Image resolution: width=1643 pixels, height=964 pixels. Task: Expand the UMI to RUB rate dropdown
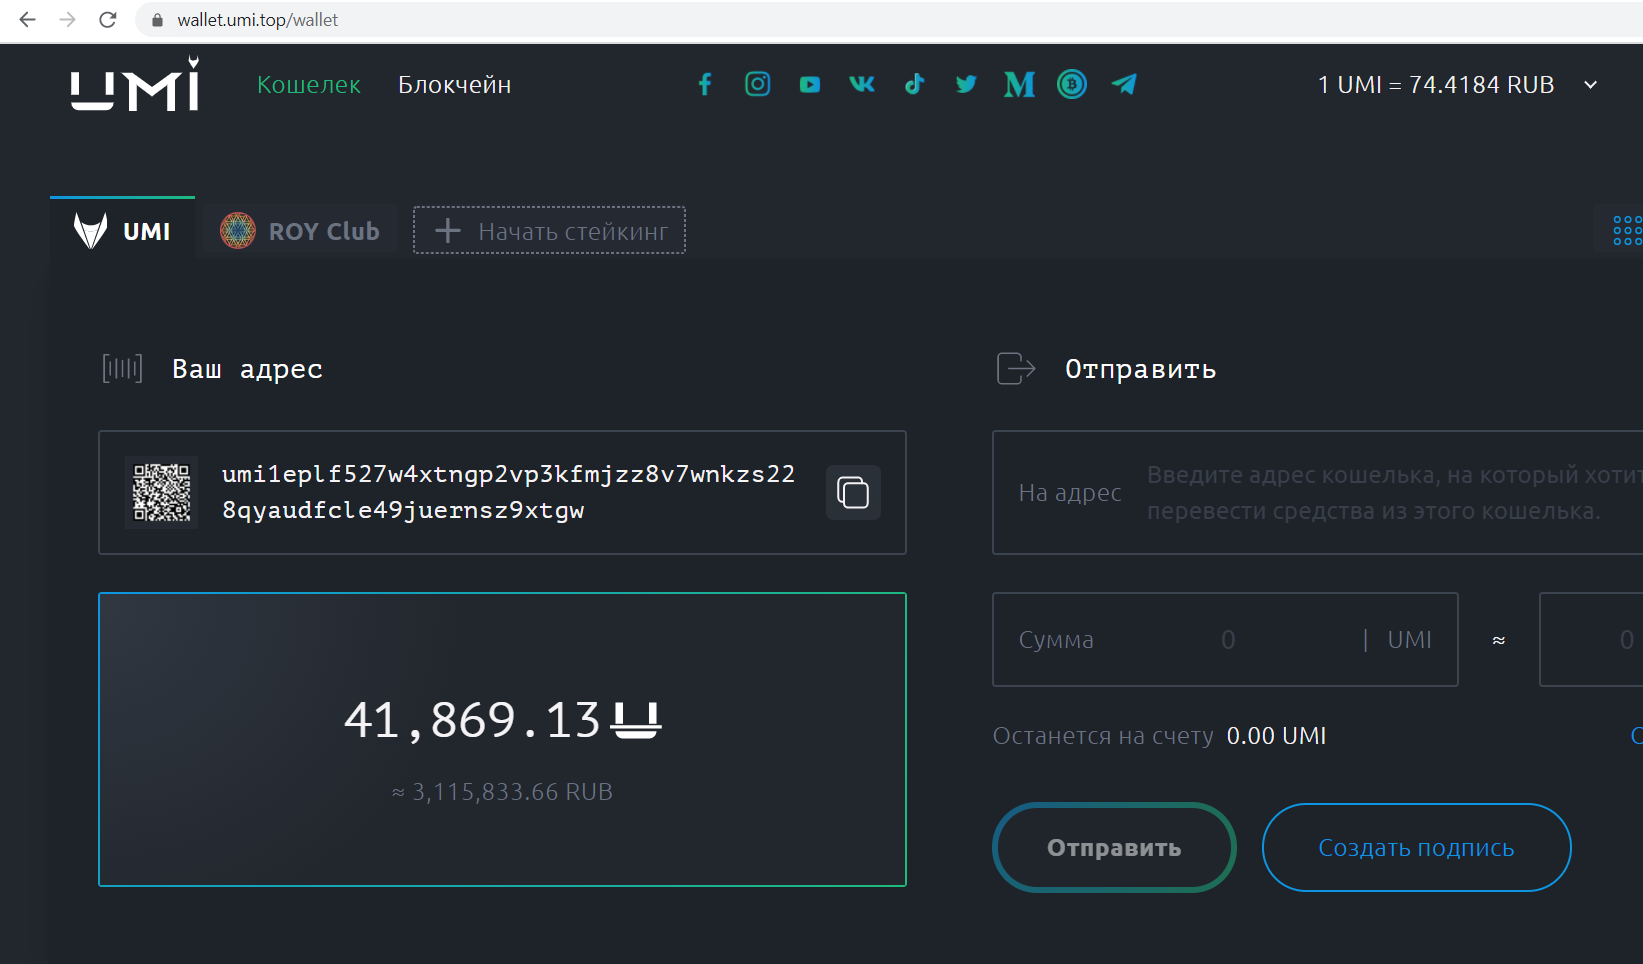tap(1591, 85)
